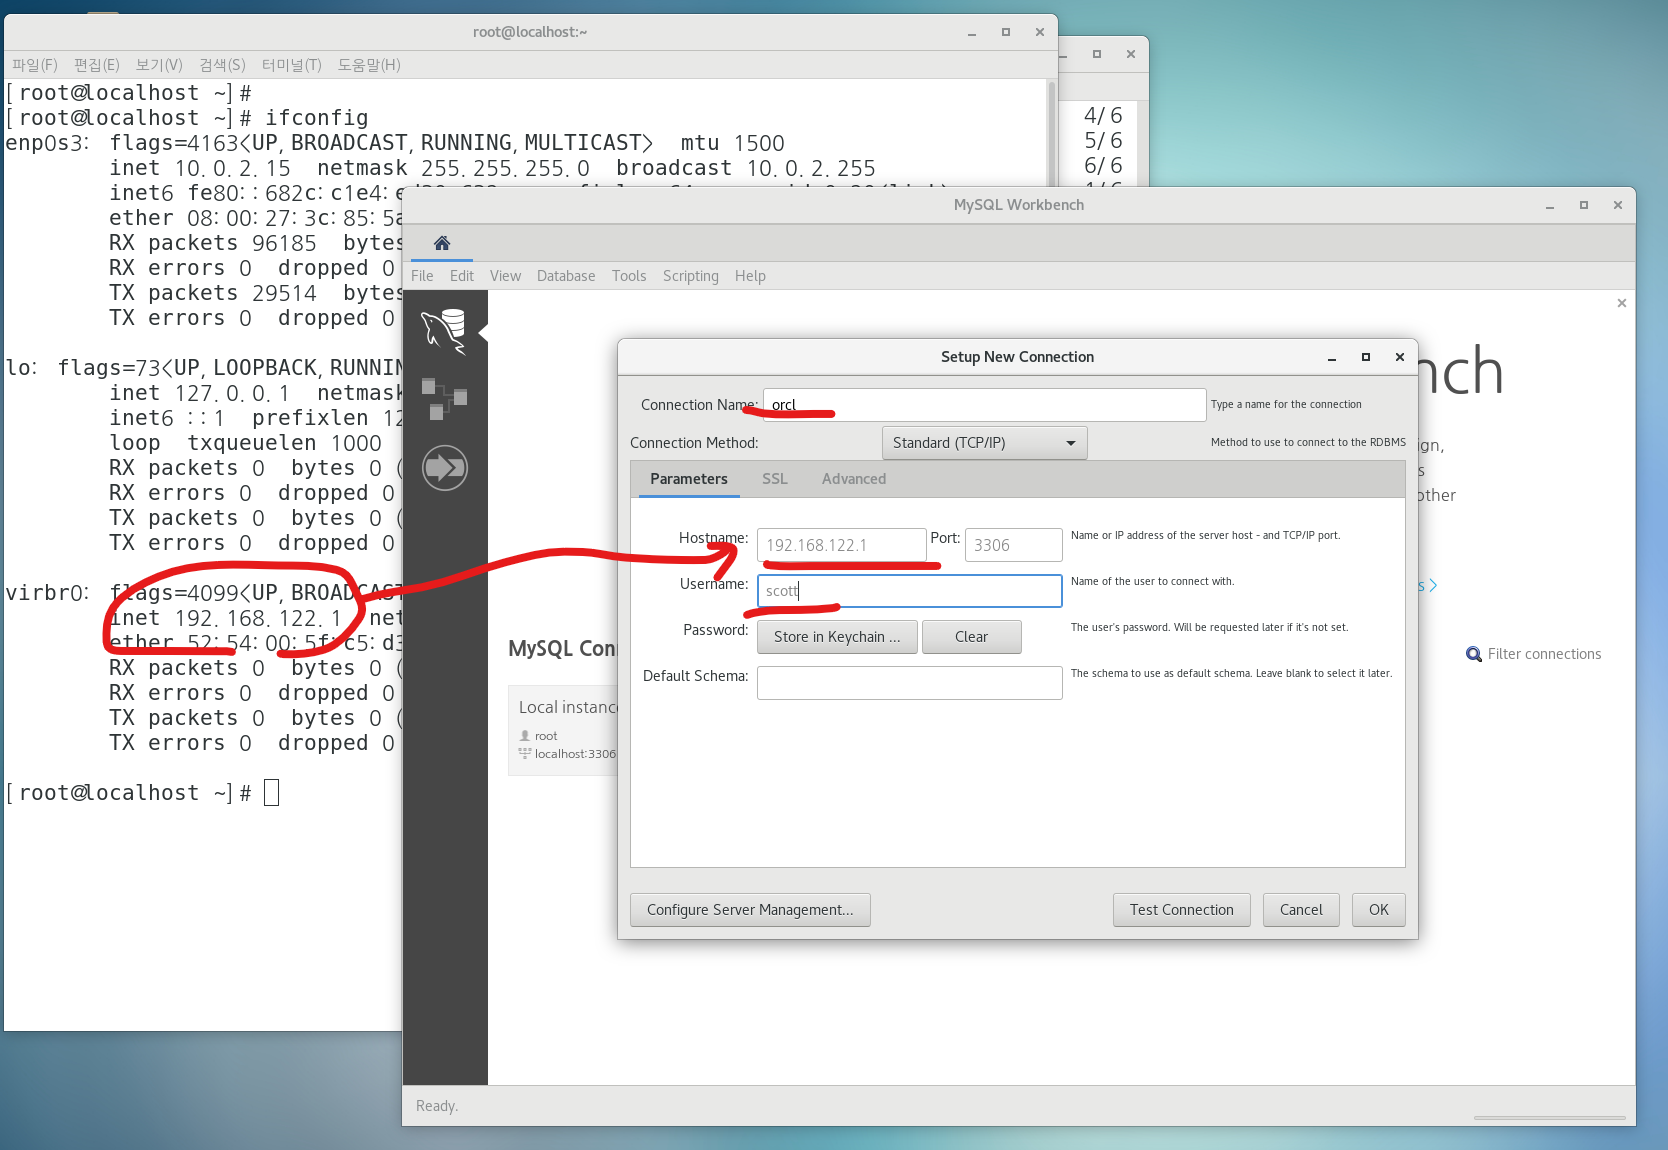Maximize the background window behind the terminal

(1097, 54)
